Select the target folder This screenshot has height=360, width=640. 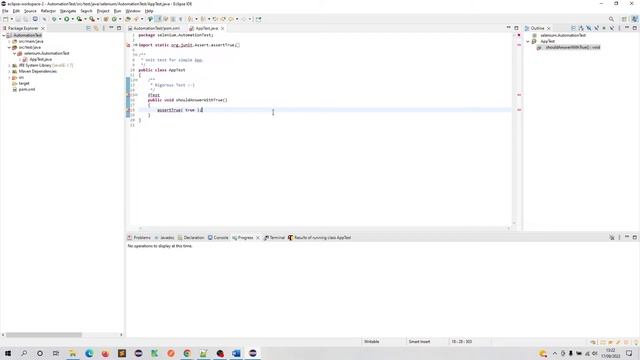click(21, 83)
